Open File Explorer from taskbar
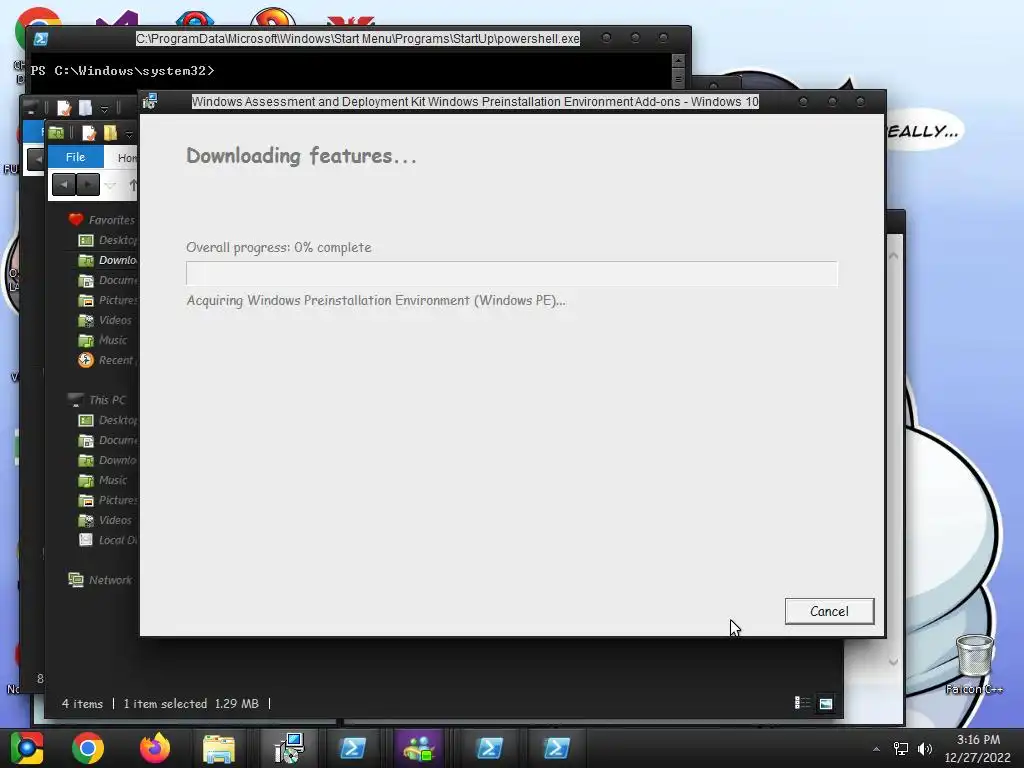Viewport: 1024px width, 768px height. [x=219, y=748]
